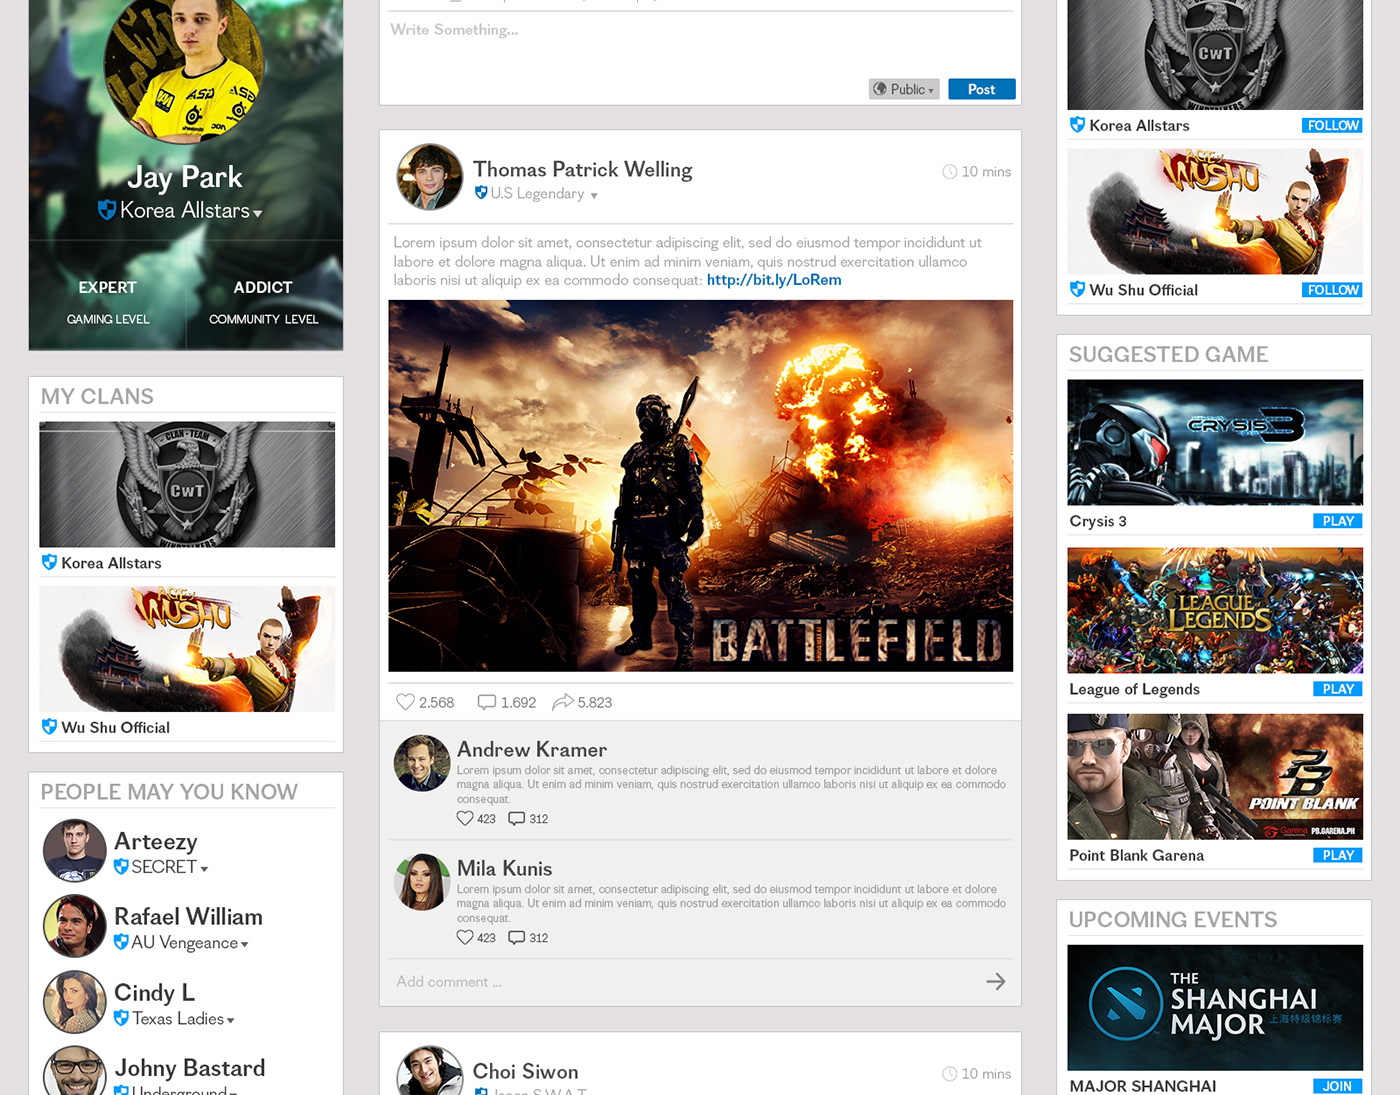Expand U.S Legendary dropdown arrow
1400x1095 pixels.
(x=594, y=196)
